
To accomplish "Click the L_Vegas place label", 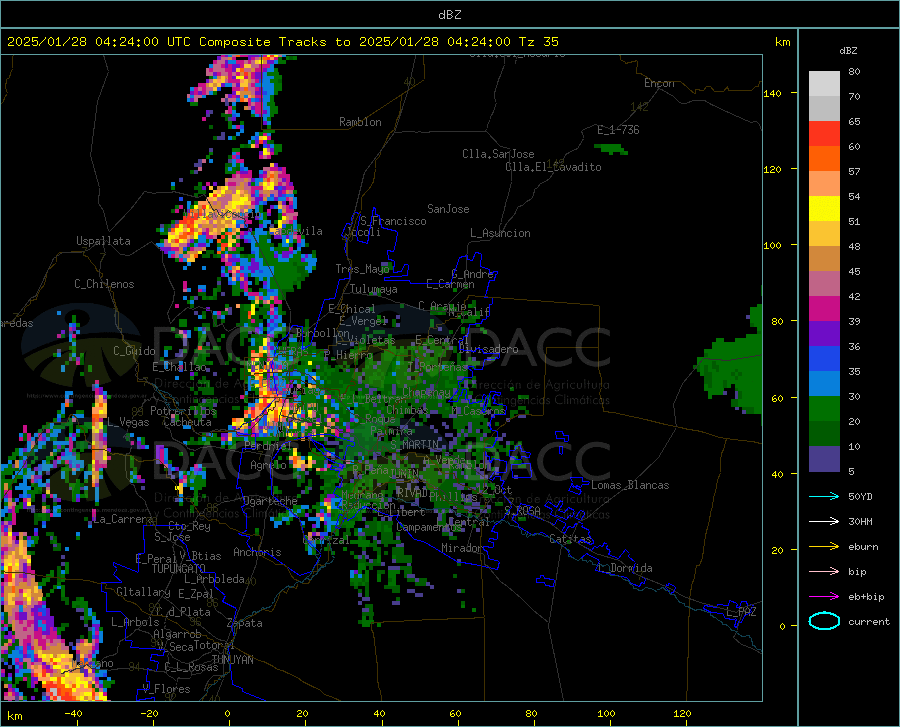I will click(128, 422).
